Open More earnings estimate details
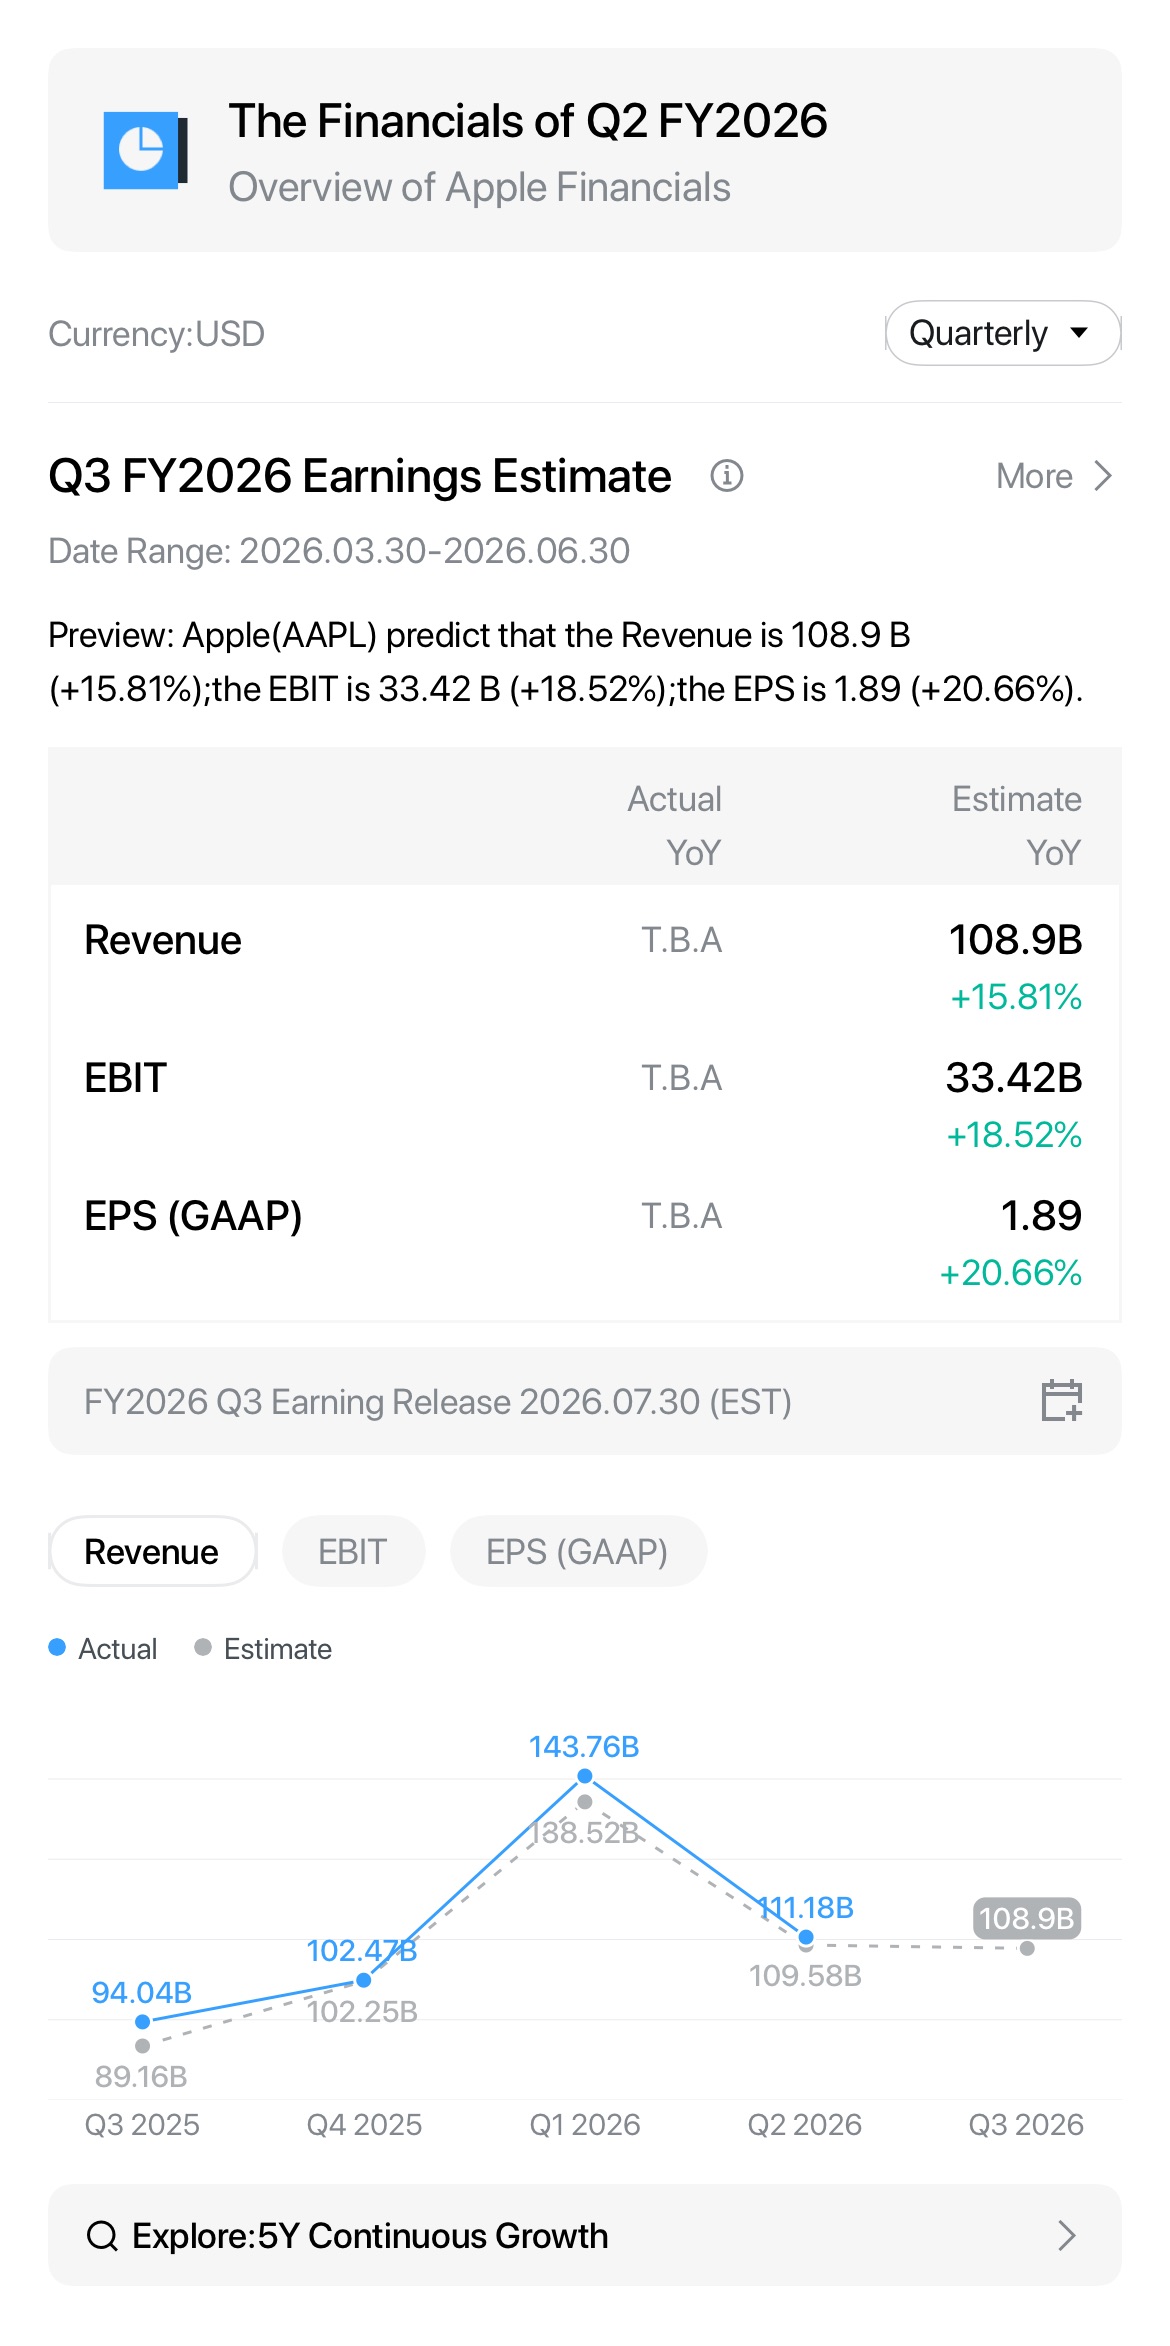1170x2346 pixels. coord(1054,476)
